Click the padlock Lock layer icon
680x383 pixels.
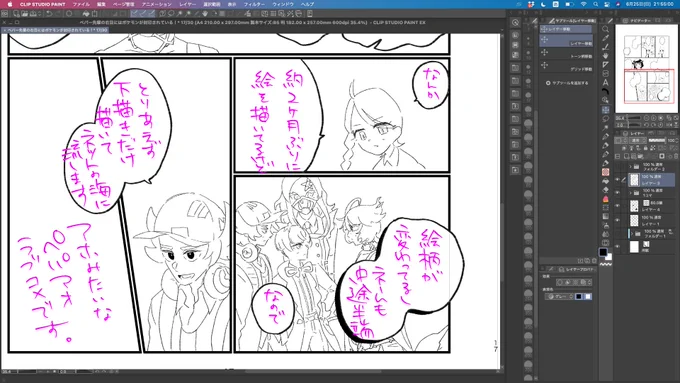pyautogui.click(x=645, y=148)
